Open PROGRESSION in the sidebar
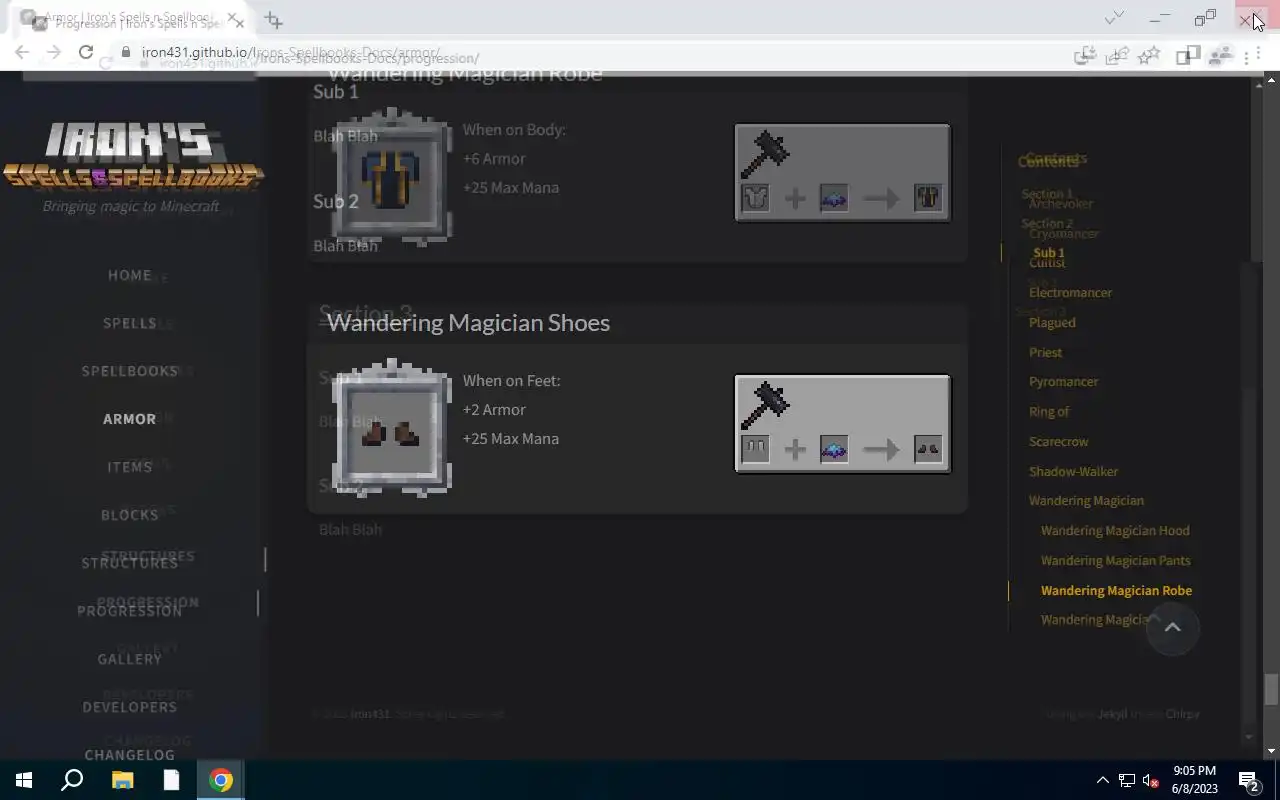Viewport: 1280px width, 800px height. coord(130,611)
